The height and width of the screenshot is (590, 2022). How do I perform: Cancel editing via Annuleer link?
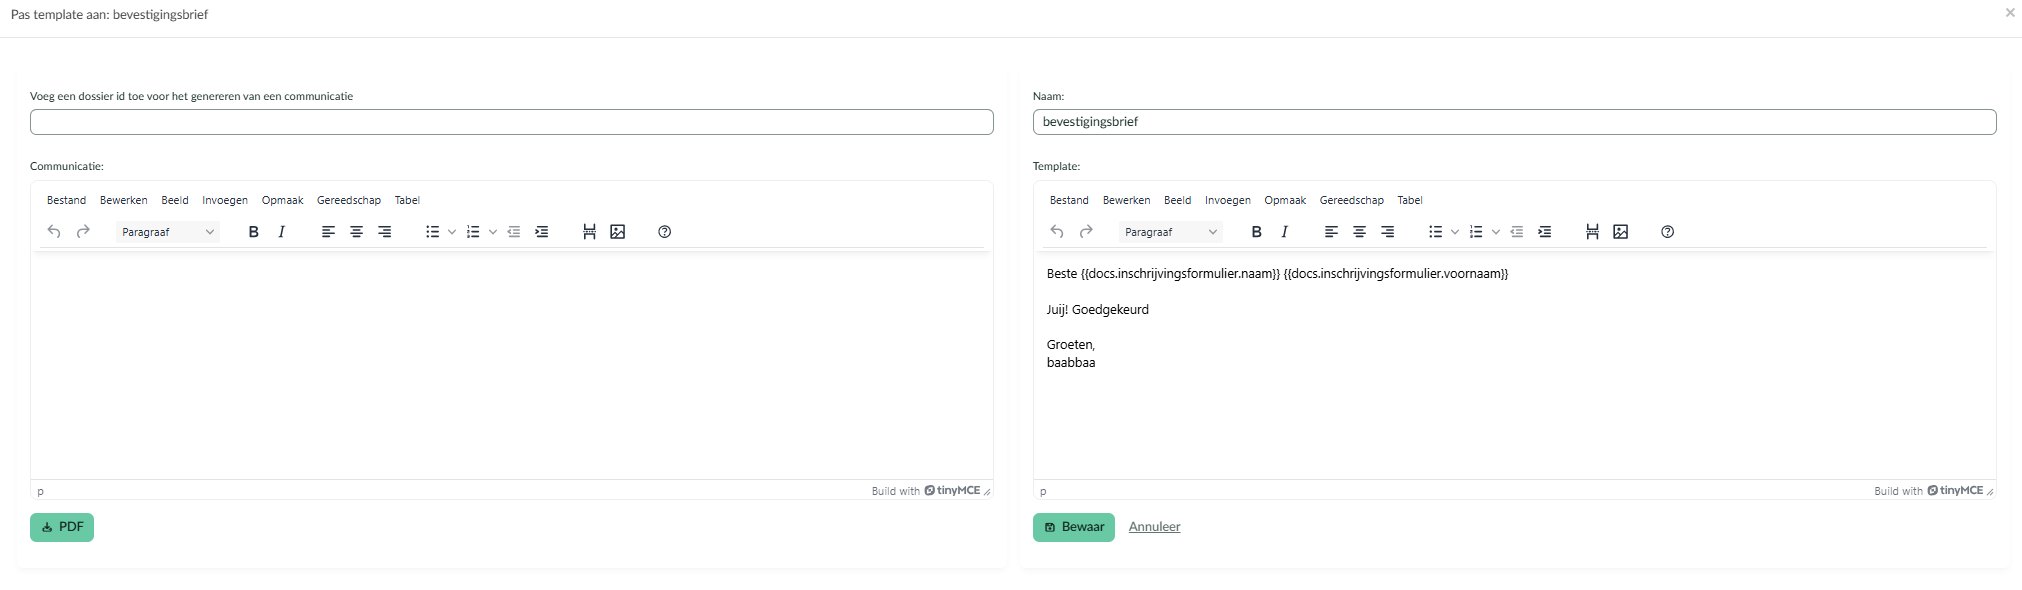coord(1154,527)
